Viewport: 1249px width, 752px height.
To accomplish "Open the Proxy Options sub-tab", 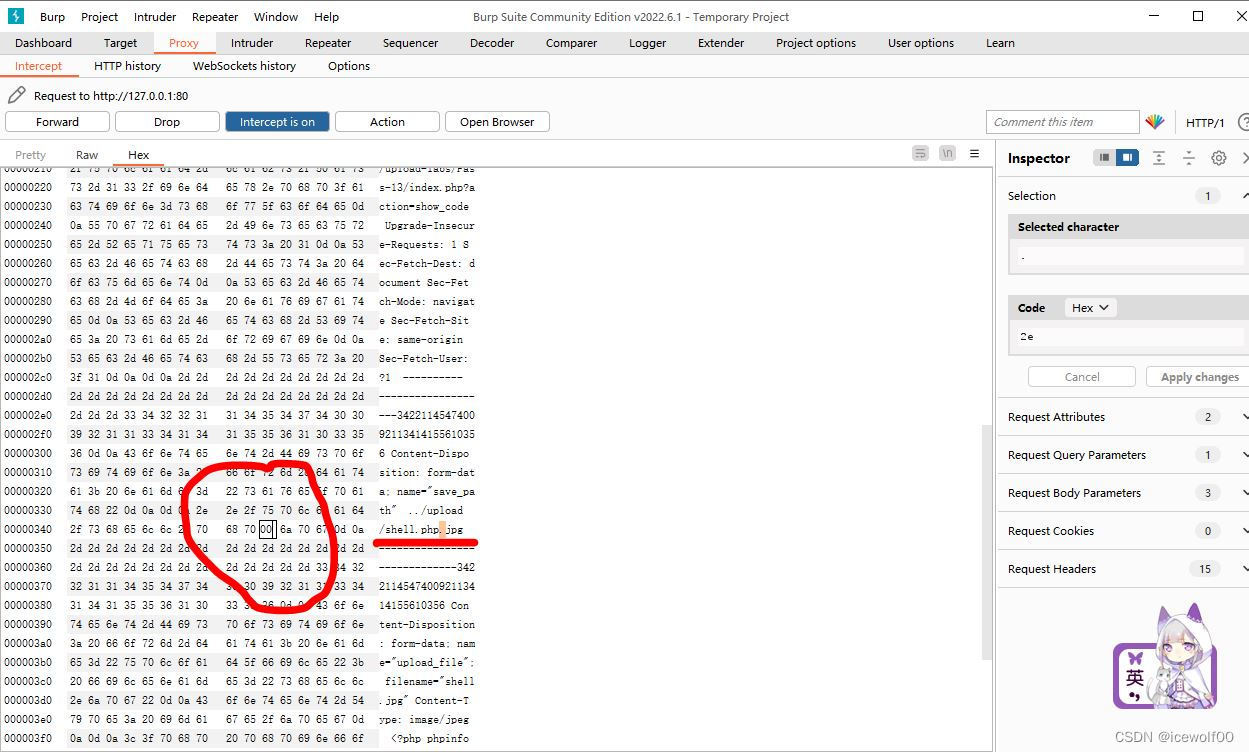I will pos(349,66).
